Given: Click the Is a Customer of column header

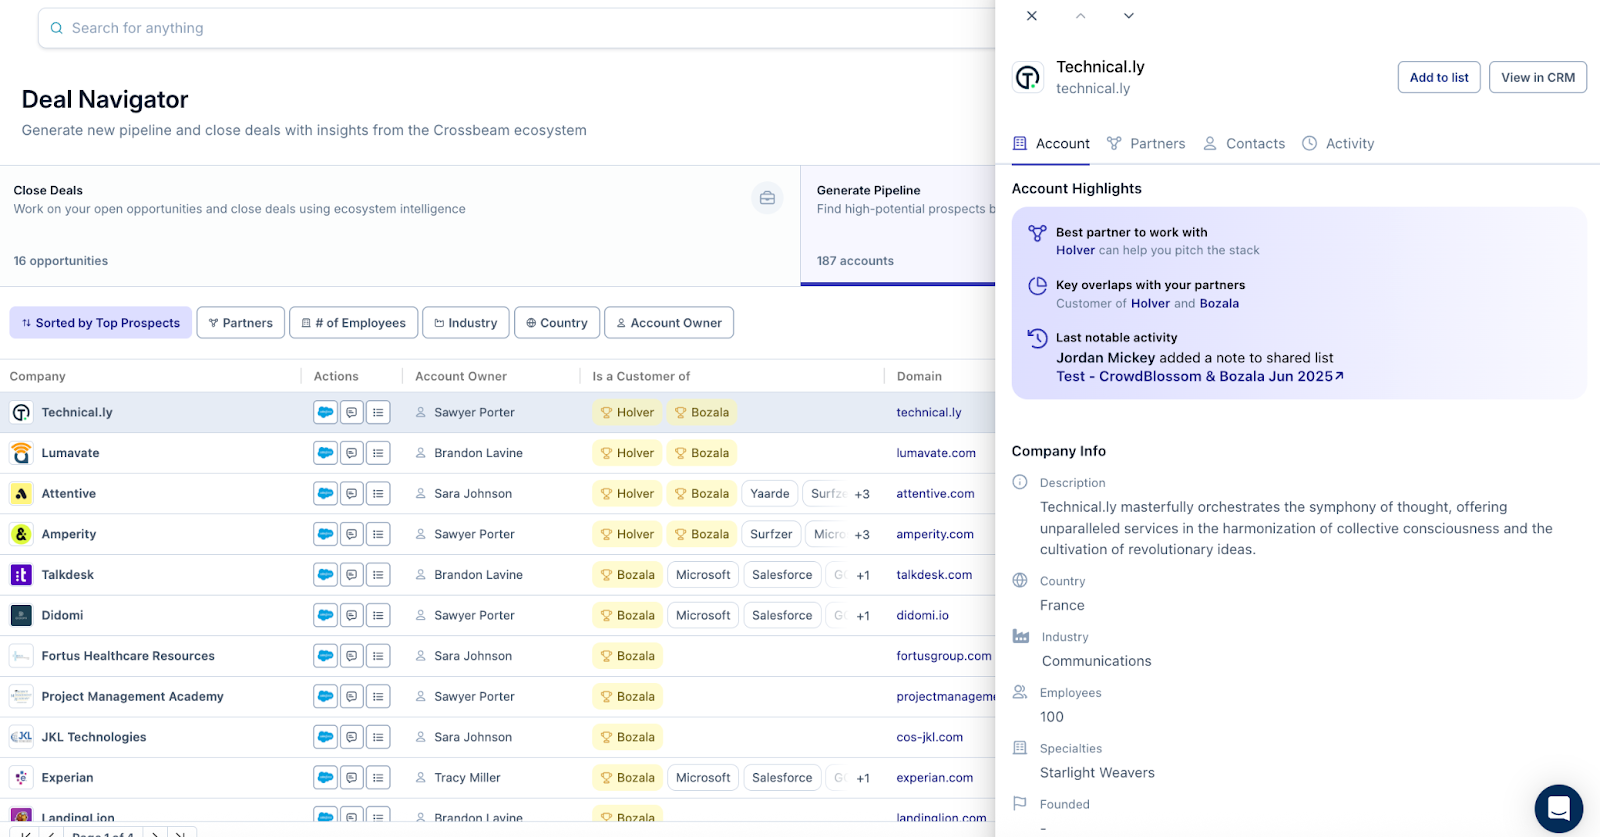Looking at the screenshot, I should coord(641,376).
